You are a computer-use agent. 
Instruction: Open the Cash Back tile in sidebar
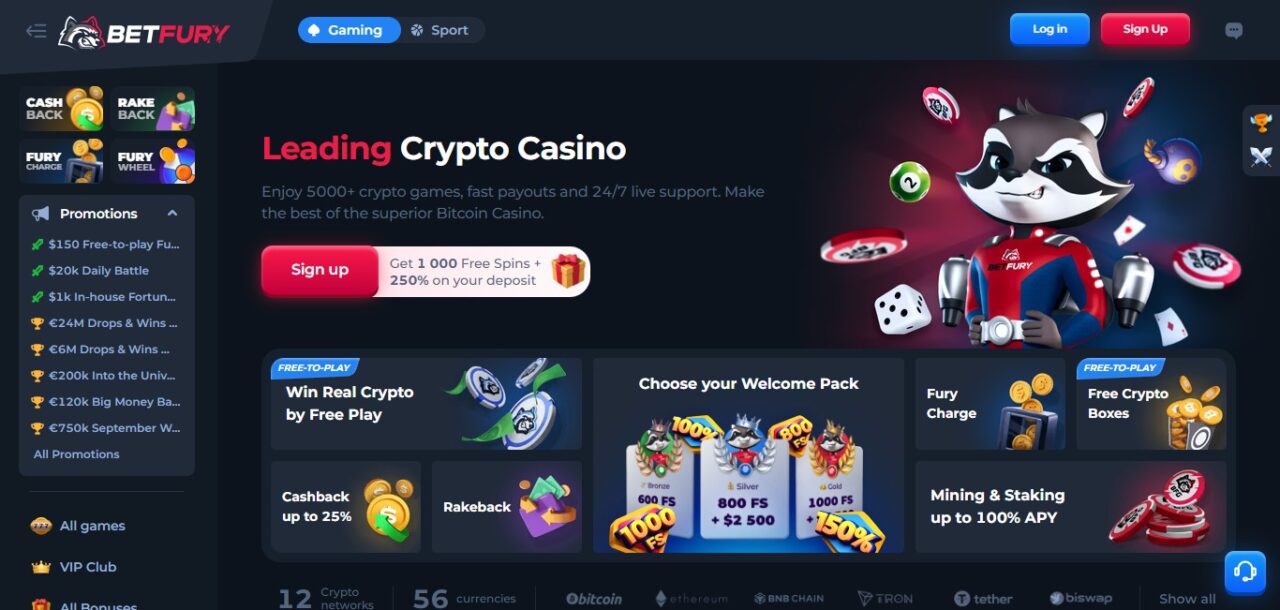(61, 108)
